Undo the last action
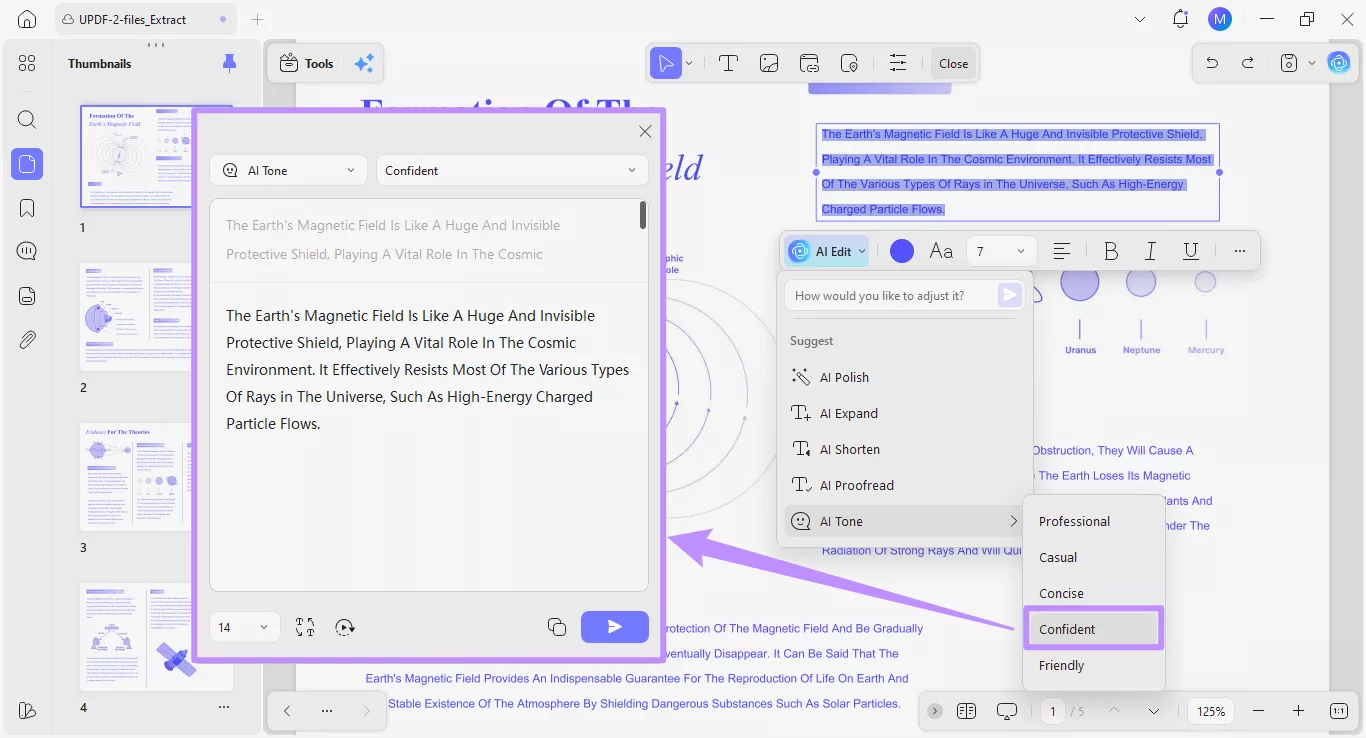The height and width of the screenshot is (738, 1366). (1212, 63)
